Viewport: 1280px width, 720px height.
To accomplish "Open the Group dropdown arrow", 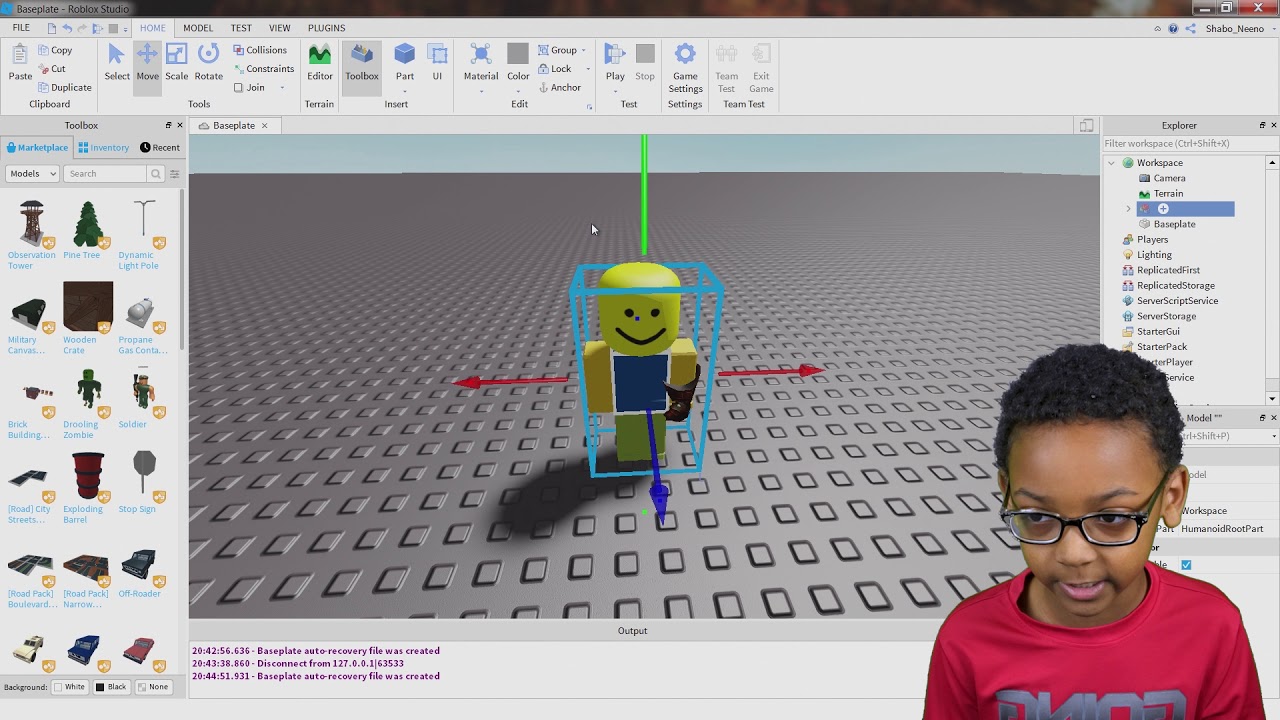I will [x=584, y=50].
